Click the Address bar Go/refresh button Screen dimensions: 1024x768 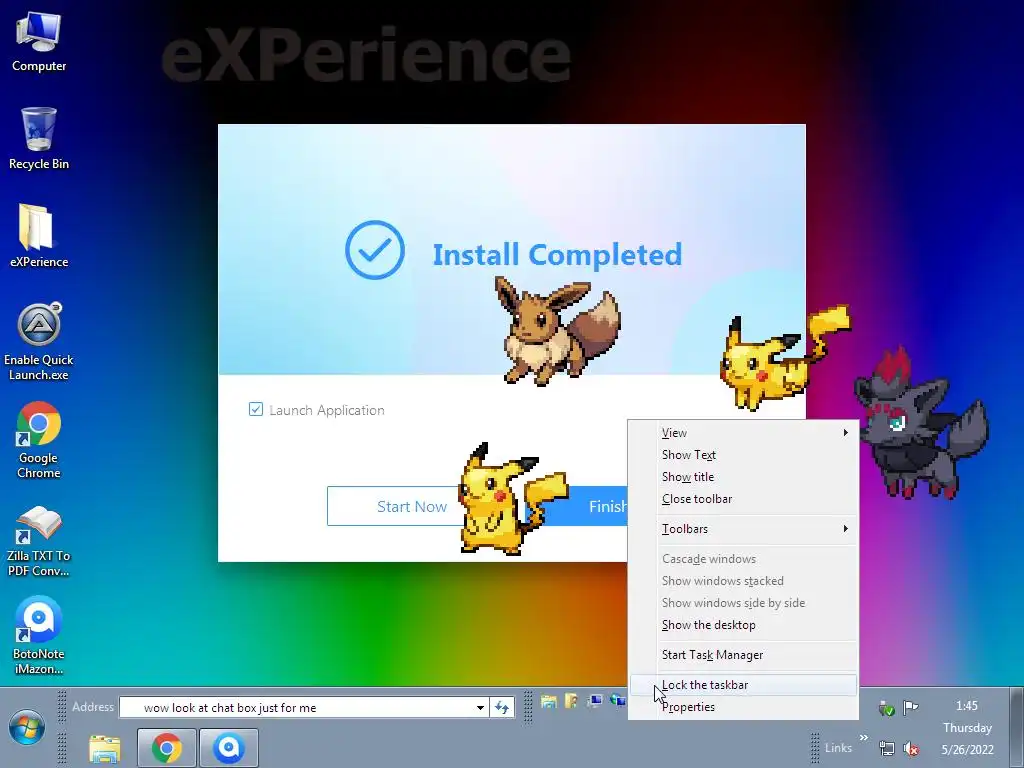point(502,707)
